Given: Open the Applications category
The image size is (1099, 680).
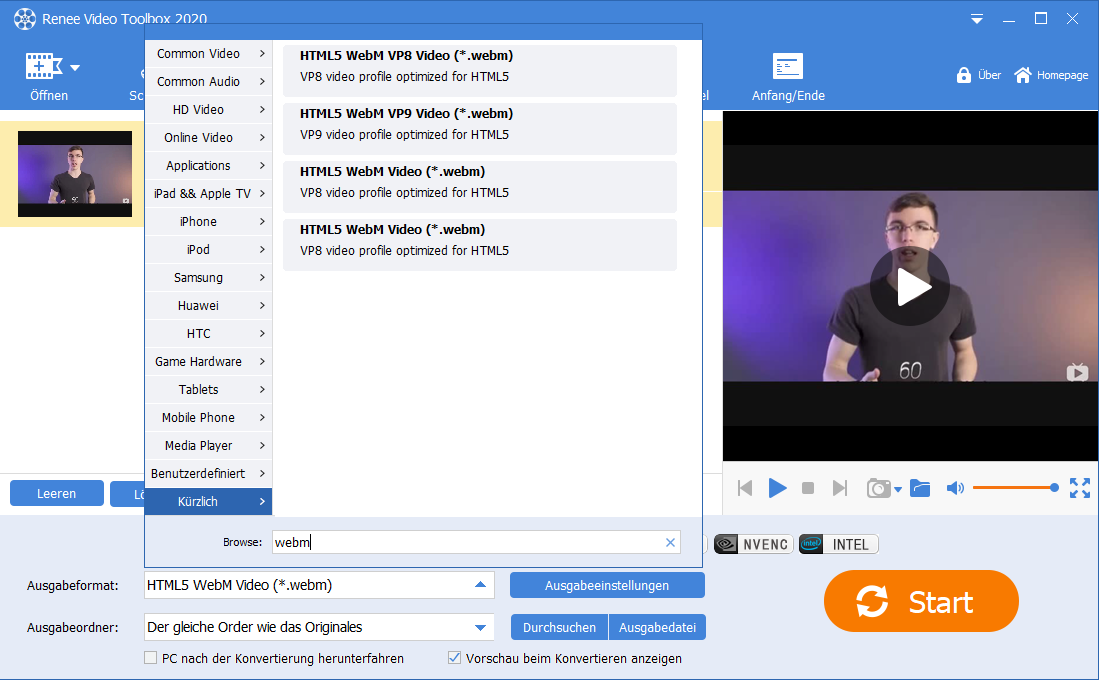Looking at the screenshot, I should coord(208,166).
